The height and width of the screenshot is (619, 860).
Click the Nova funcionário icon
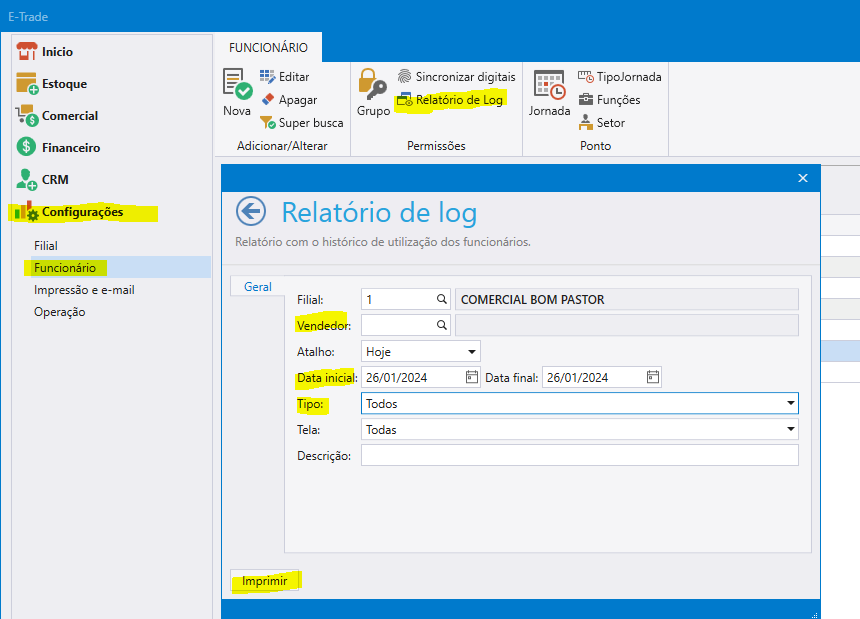click(x=237, y=86)
